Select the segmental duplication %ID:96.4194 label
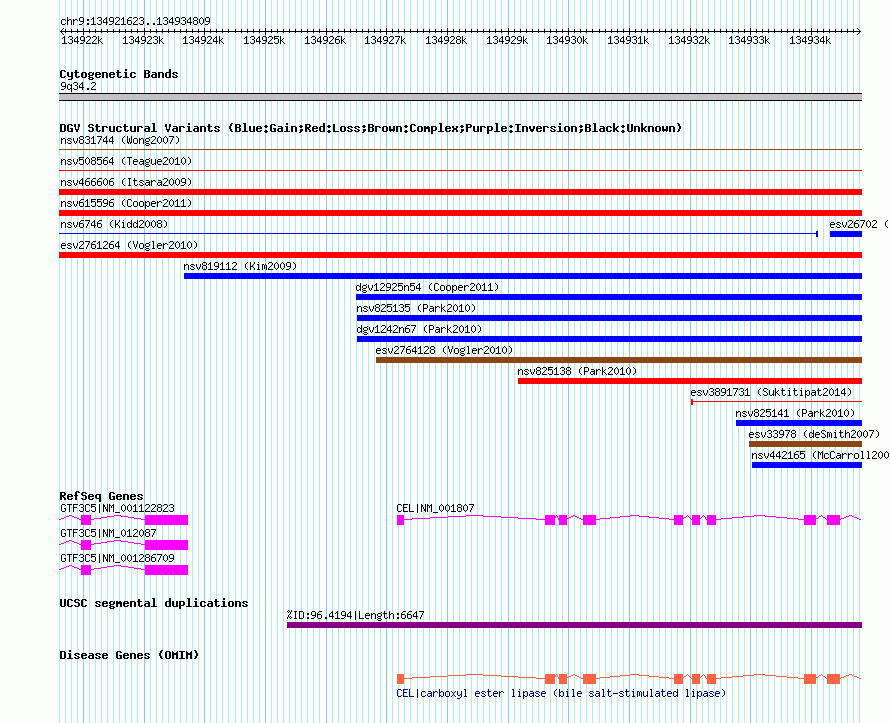The image size is (890, 723). (355, 615)
